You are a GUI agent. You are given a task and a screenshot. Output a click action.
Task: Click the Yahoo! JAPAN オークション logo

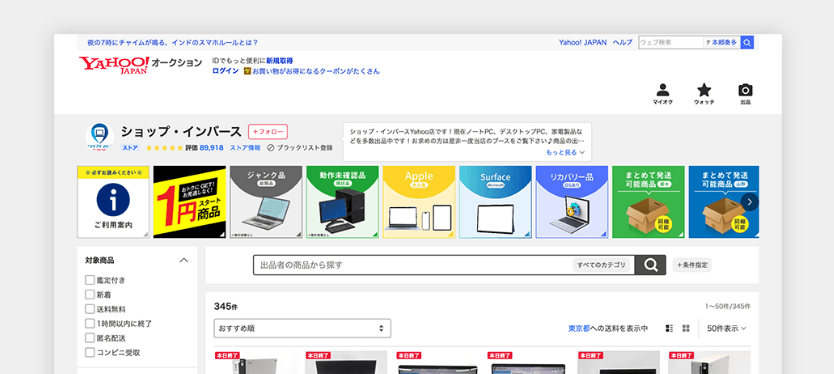140,64
